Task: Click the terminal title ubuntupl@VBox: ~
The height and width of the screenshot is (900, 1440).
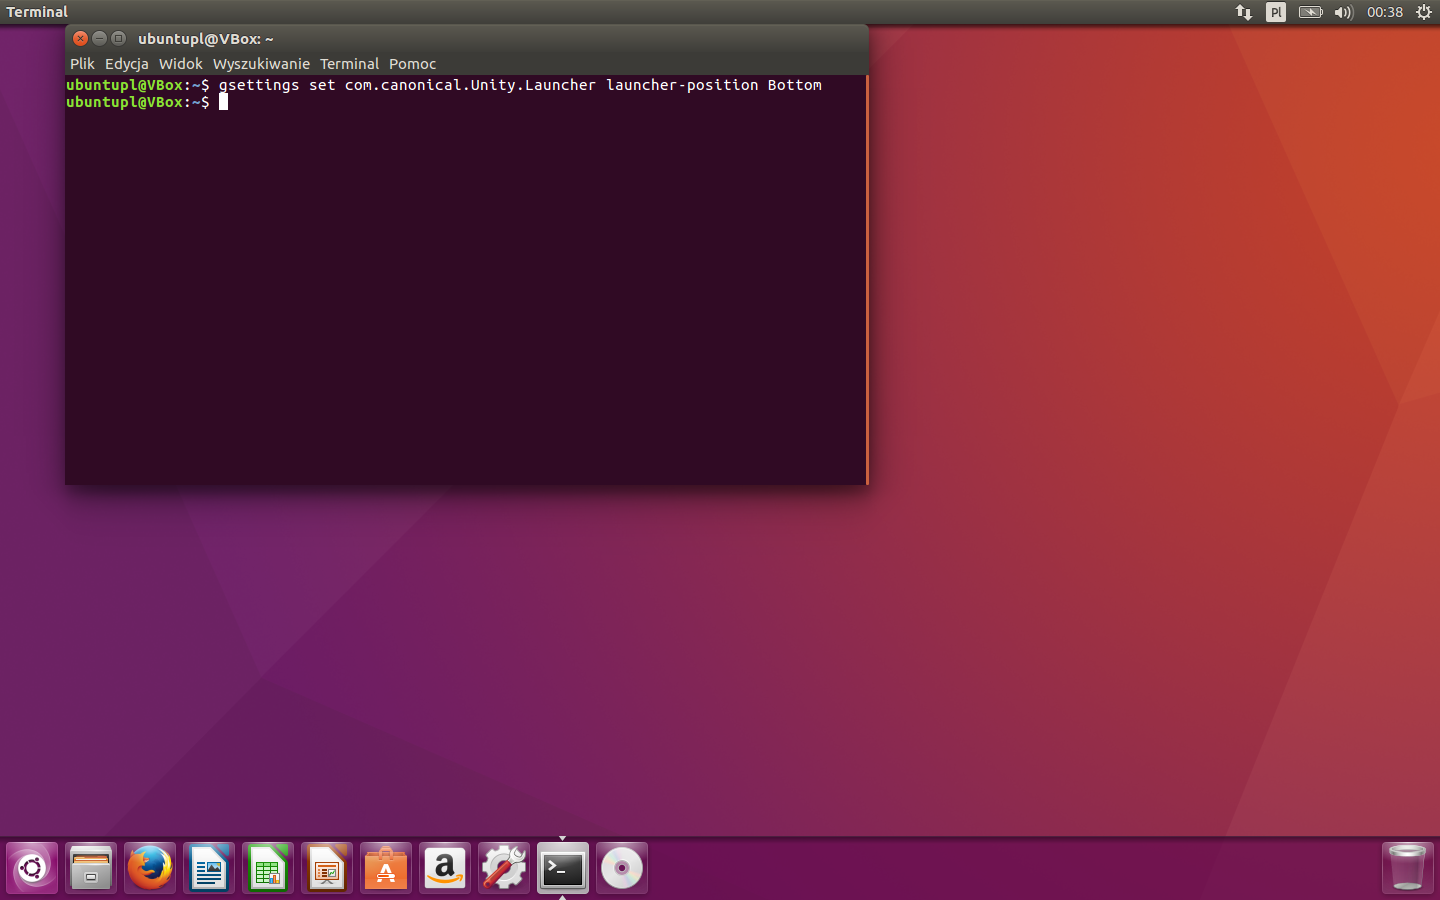Action: point(206,39)
